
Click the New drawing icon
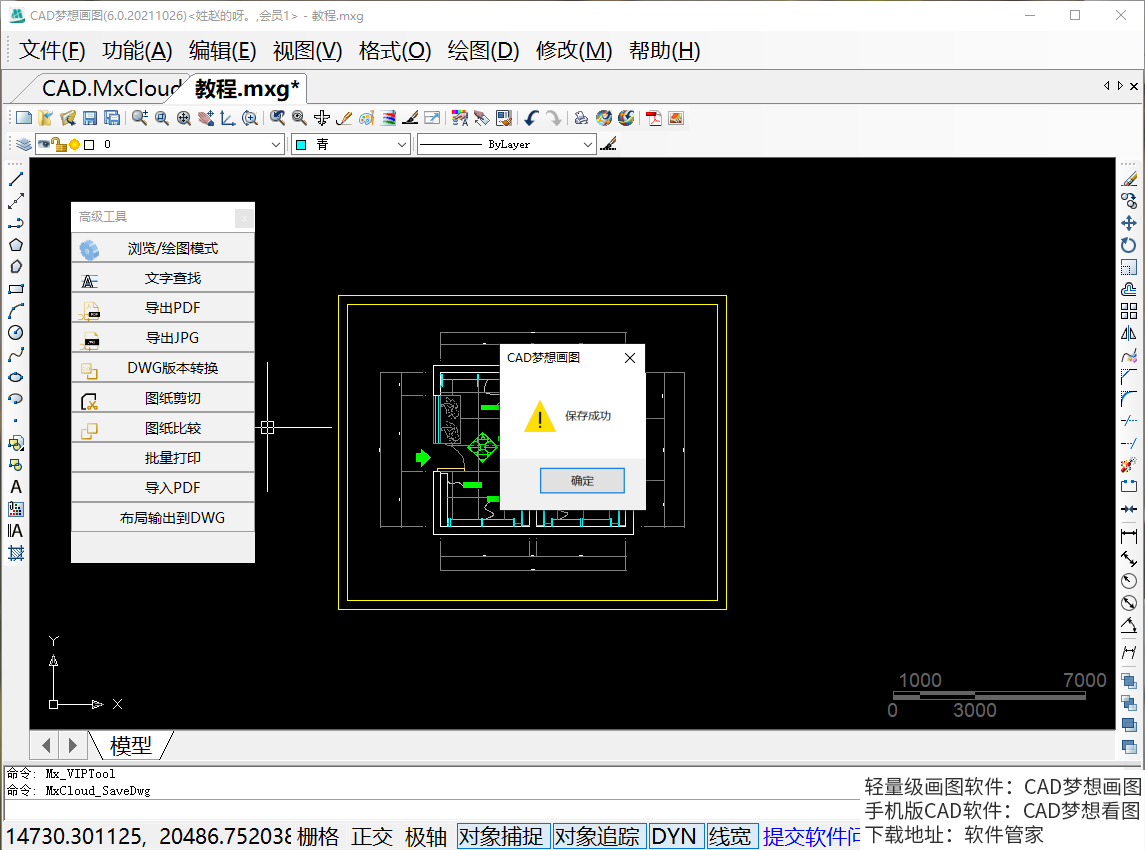(x=24, y=118)
